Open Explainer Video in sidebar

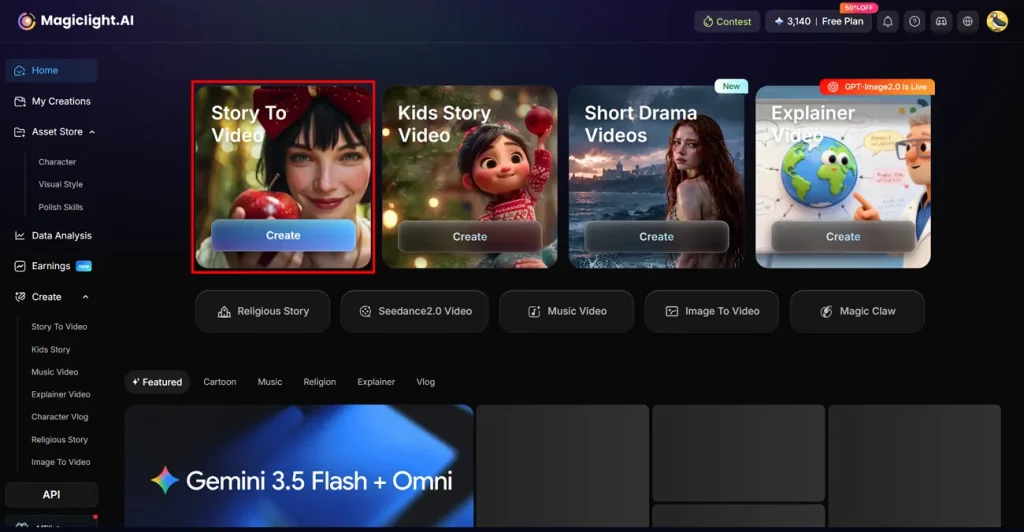click(x=61, y=395)
